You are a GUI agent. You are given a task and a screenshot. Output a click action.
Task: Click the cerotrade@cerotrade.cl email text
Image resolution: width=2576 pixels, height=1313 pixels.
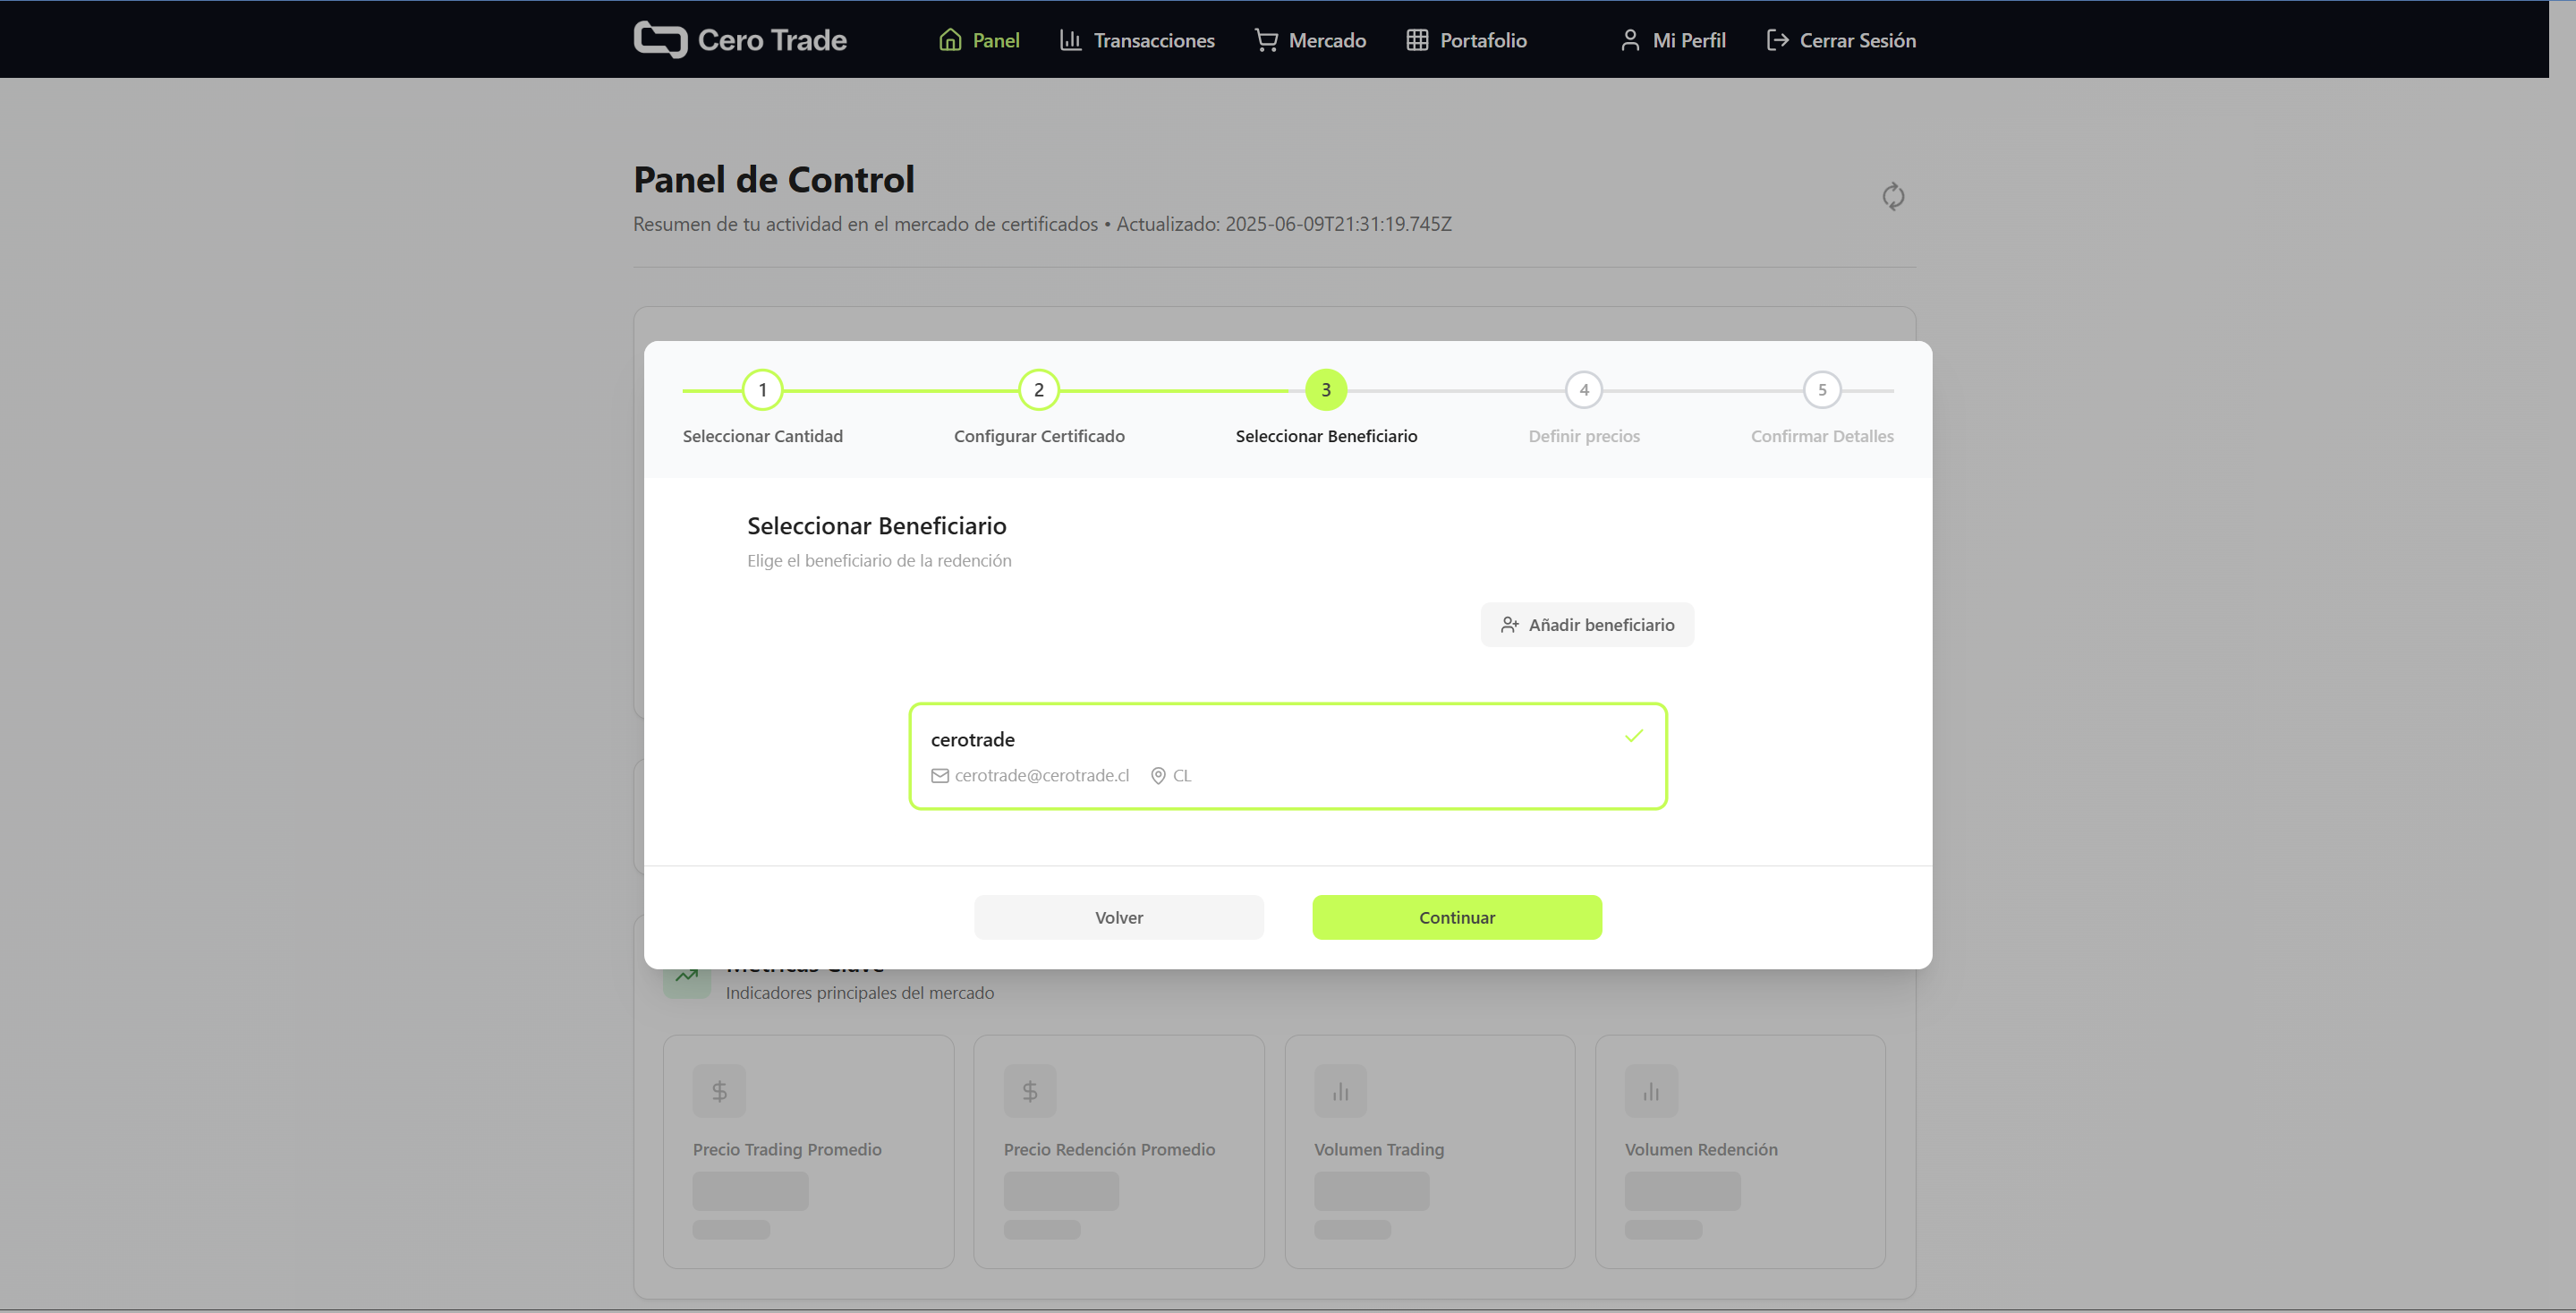coord(1041,776)
